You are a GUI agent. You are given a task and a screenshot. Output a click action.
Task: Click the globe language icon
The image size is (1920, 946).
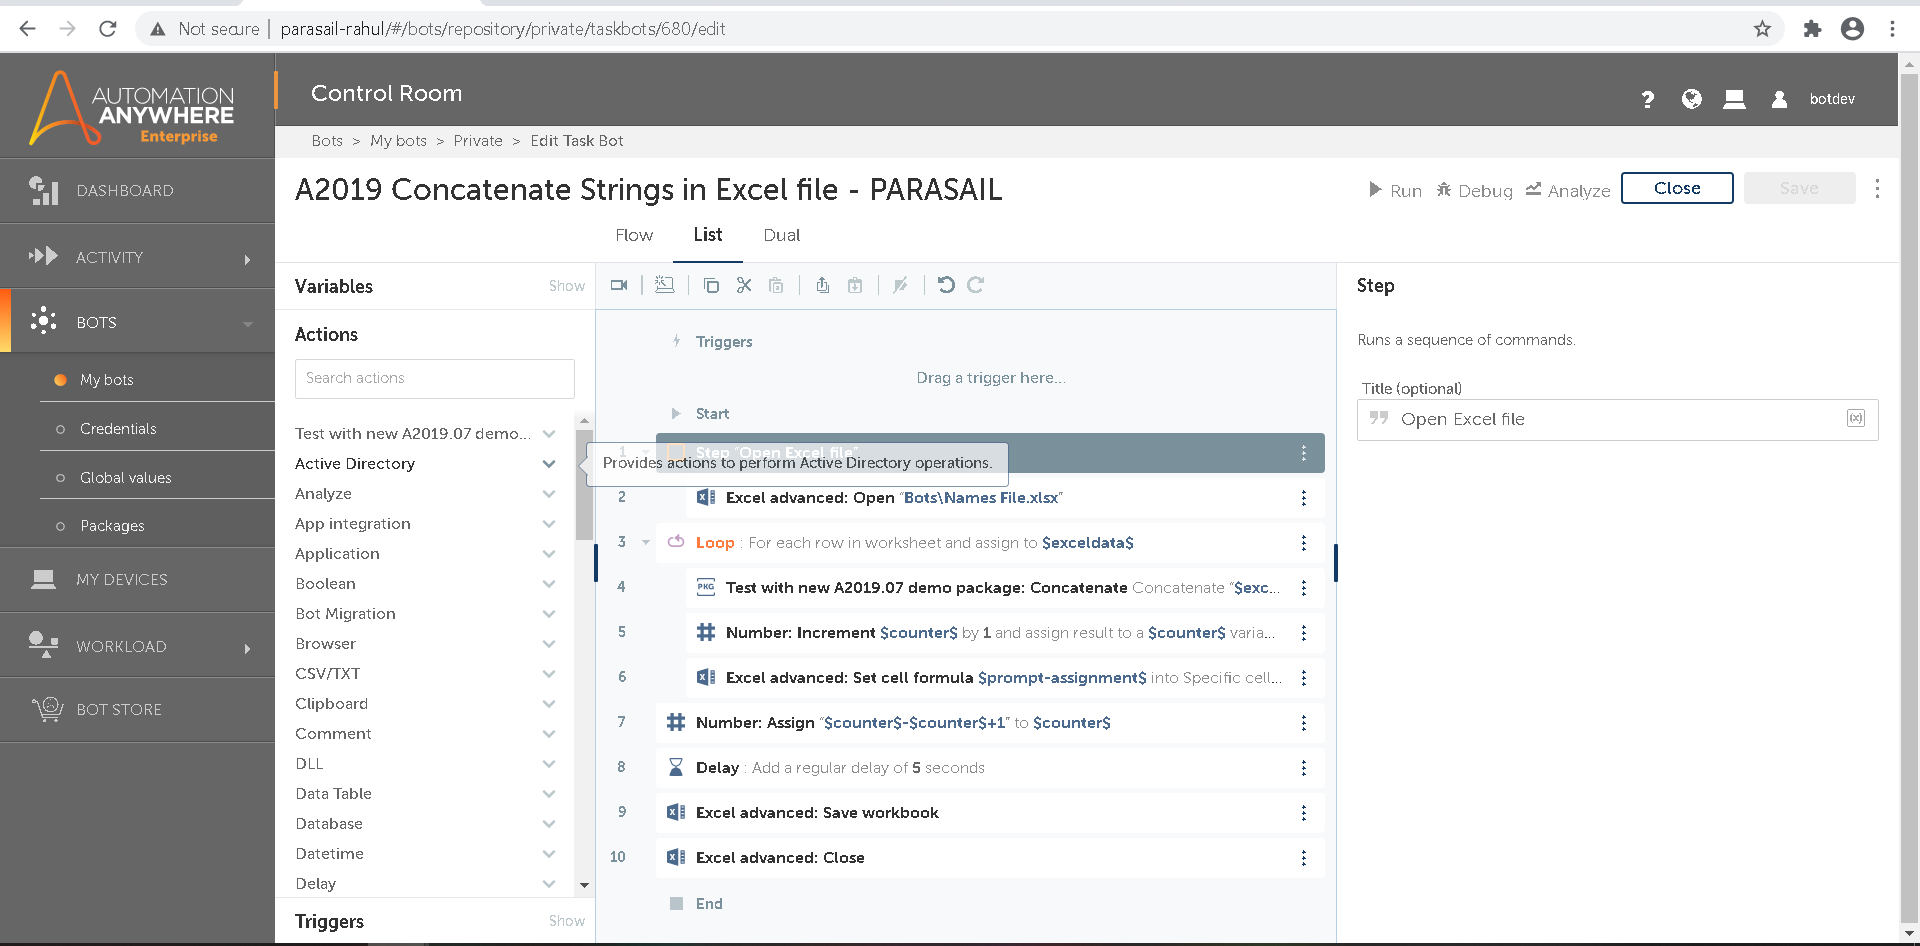point(1691,99)
